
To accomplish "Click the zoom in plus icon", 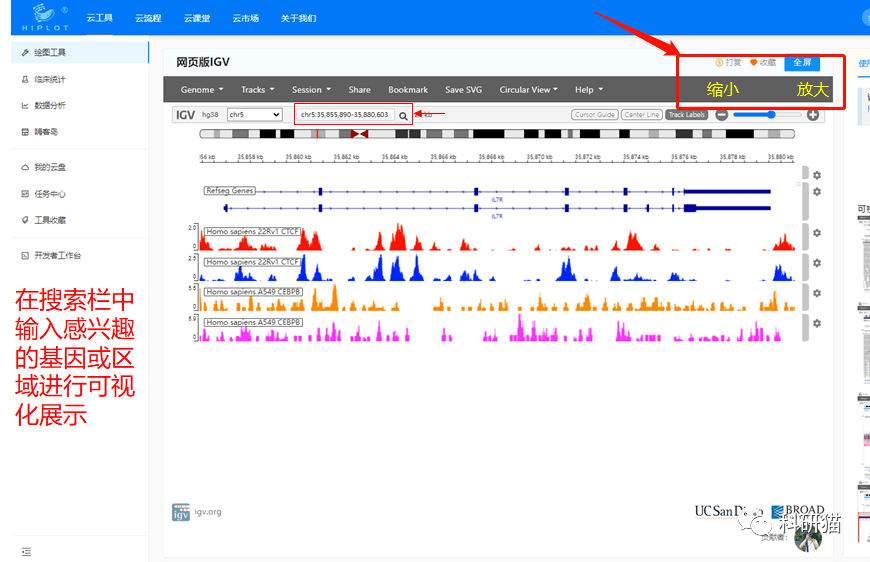I will click(x=813, y=115).
